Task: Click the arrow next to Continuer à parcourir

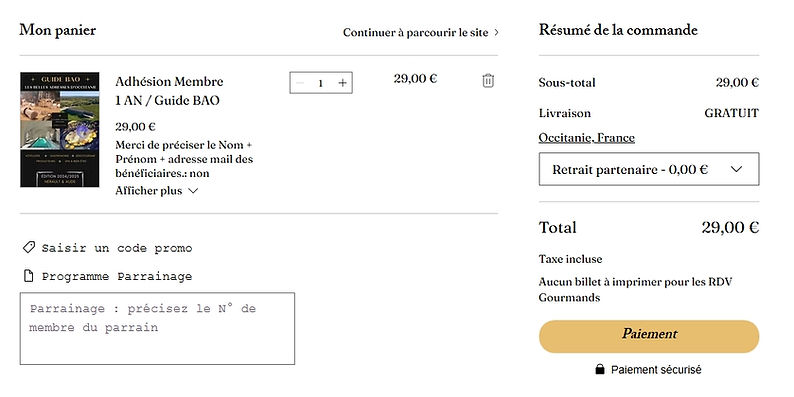Action: 496,32
